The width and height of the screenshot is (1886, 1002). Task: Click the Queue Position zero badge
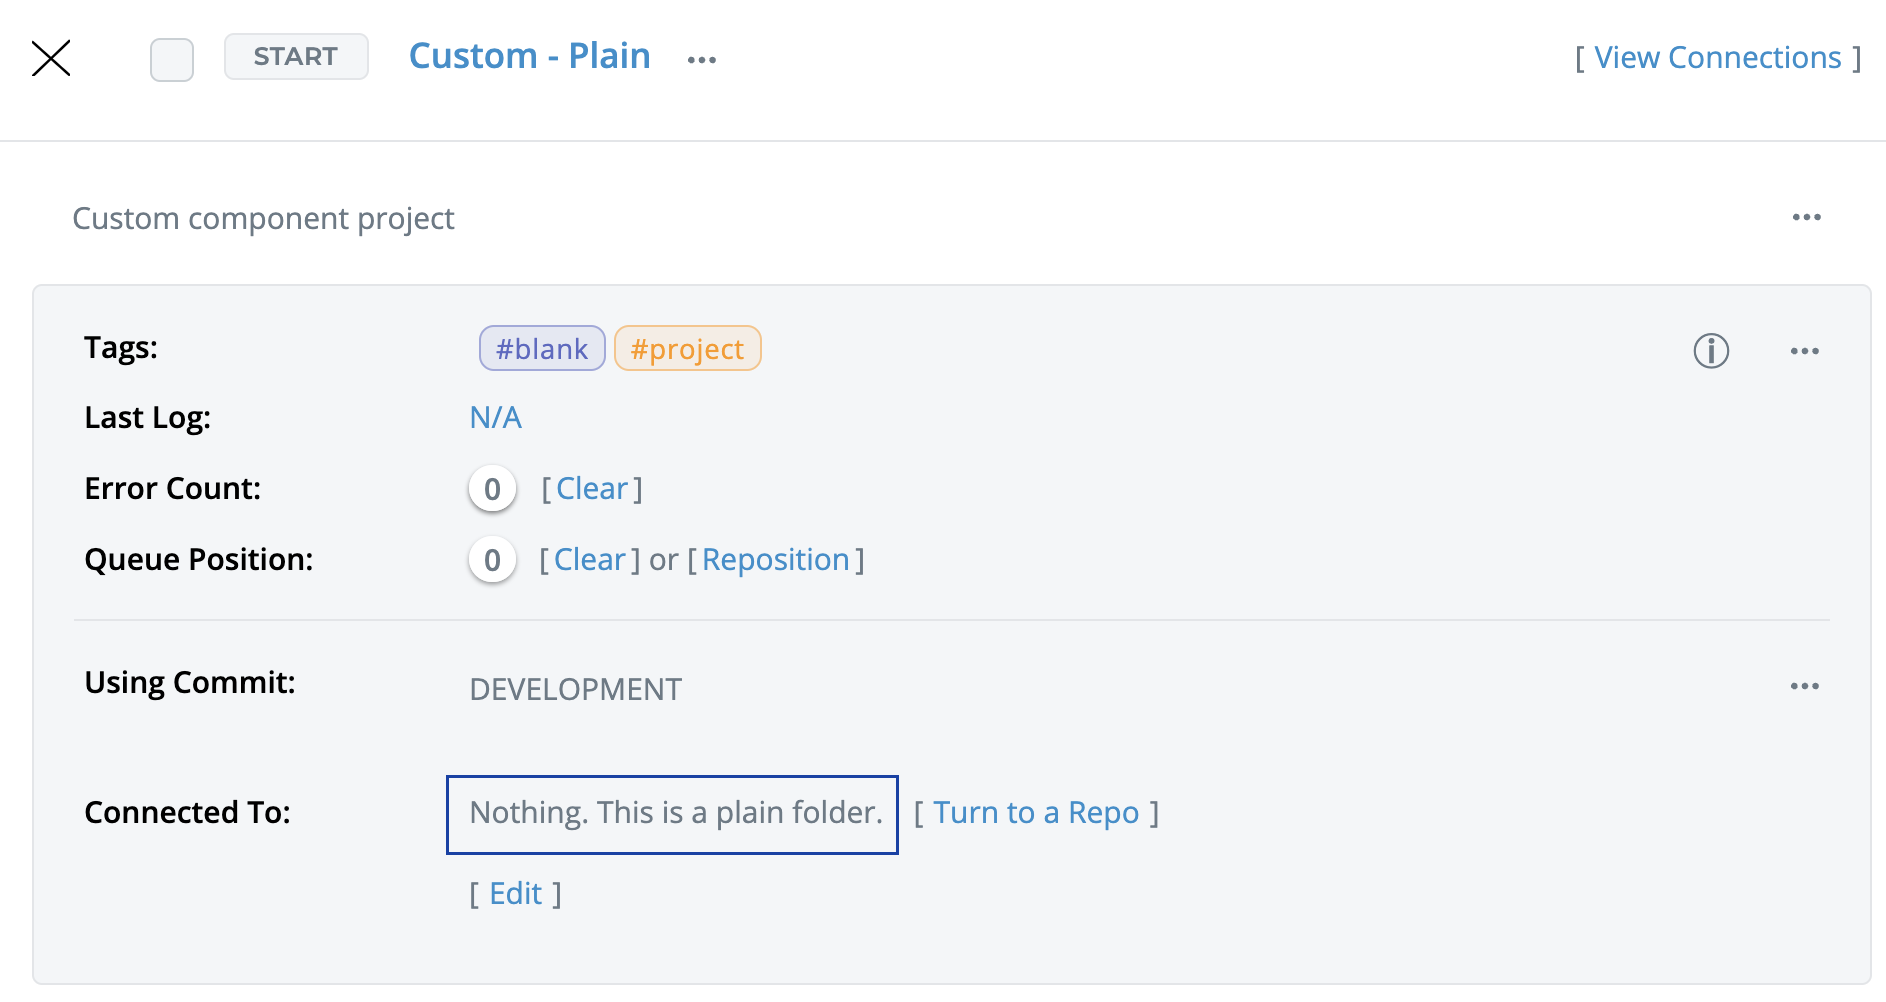click(x=492, y=560)
